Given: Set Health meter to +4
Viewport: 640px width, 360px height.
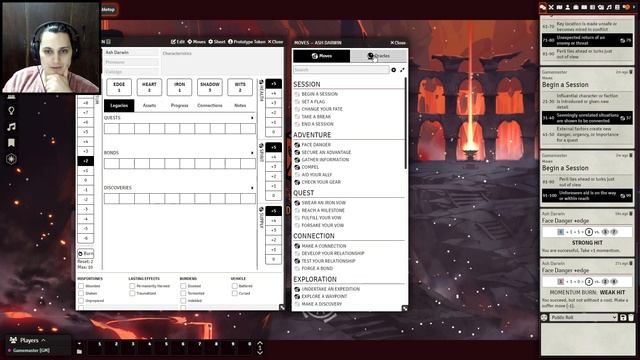Looking at the screenshot, I should click(x=273, y=93).
